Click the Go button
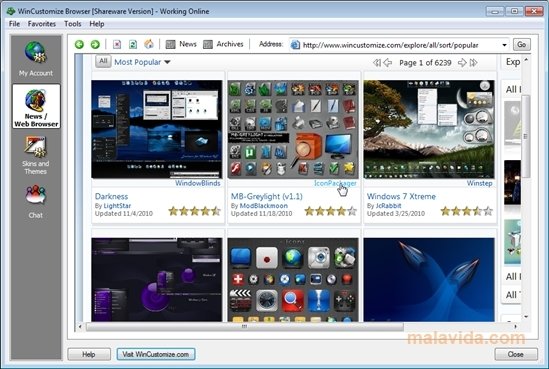The height and width of the screenshot is (369, 549). pyautogui.click(x=522, y=44)
